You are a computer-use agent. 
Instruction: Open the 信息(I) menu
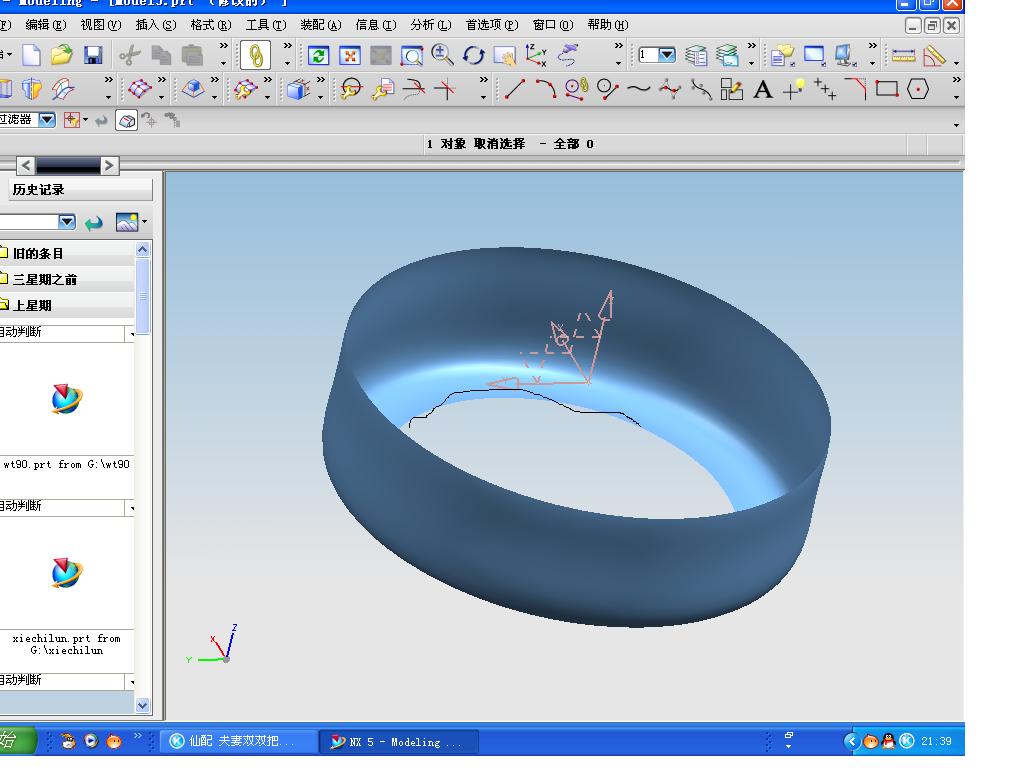pos(376,25)
